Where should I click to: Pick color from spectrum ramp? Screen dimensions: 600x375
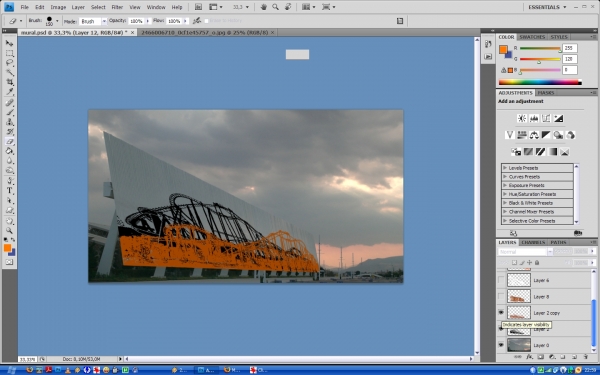540,82
